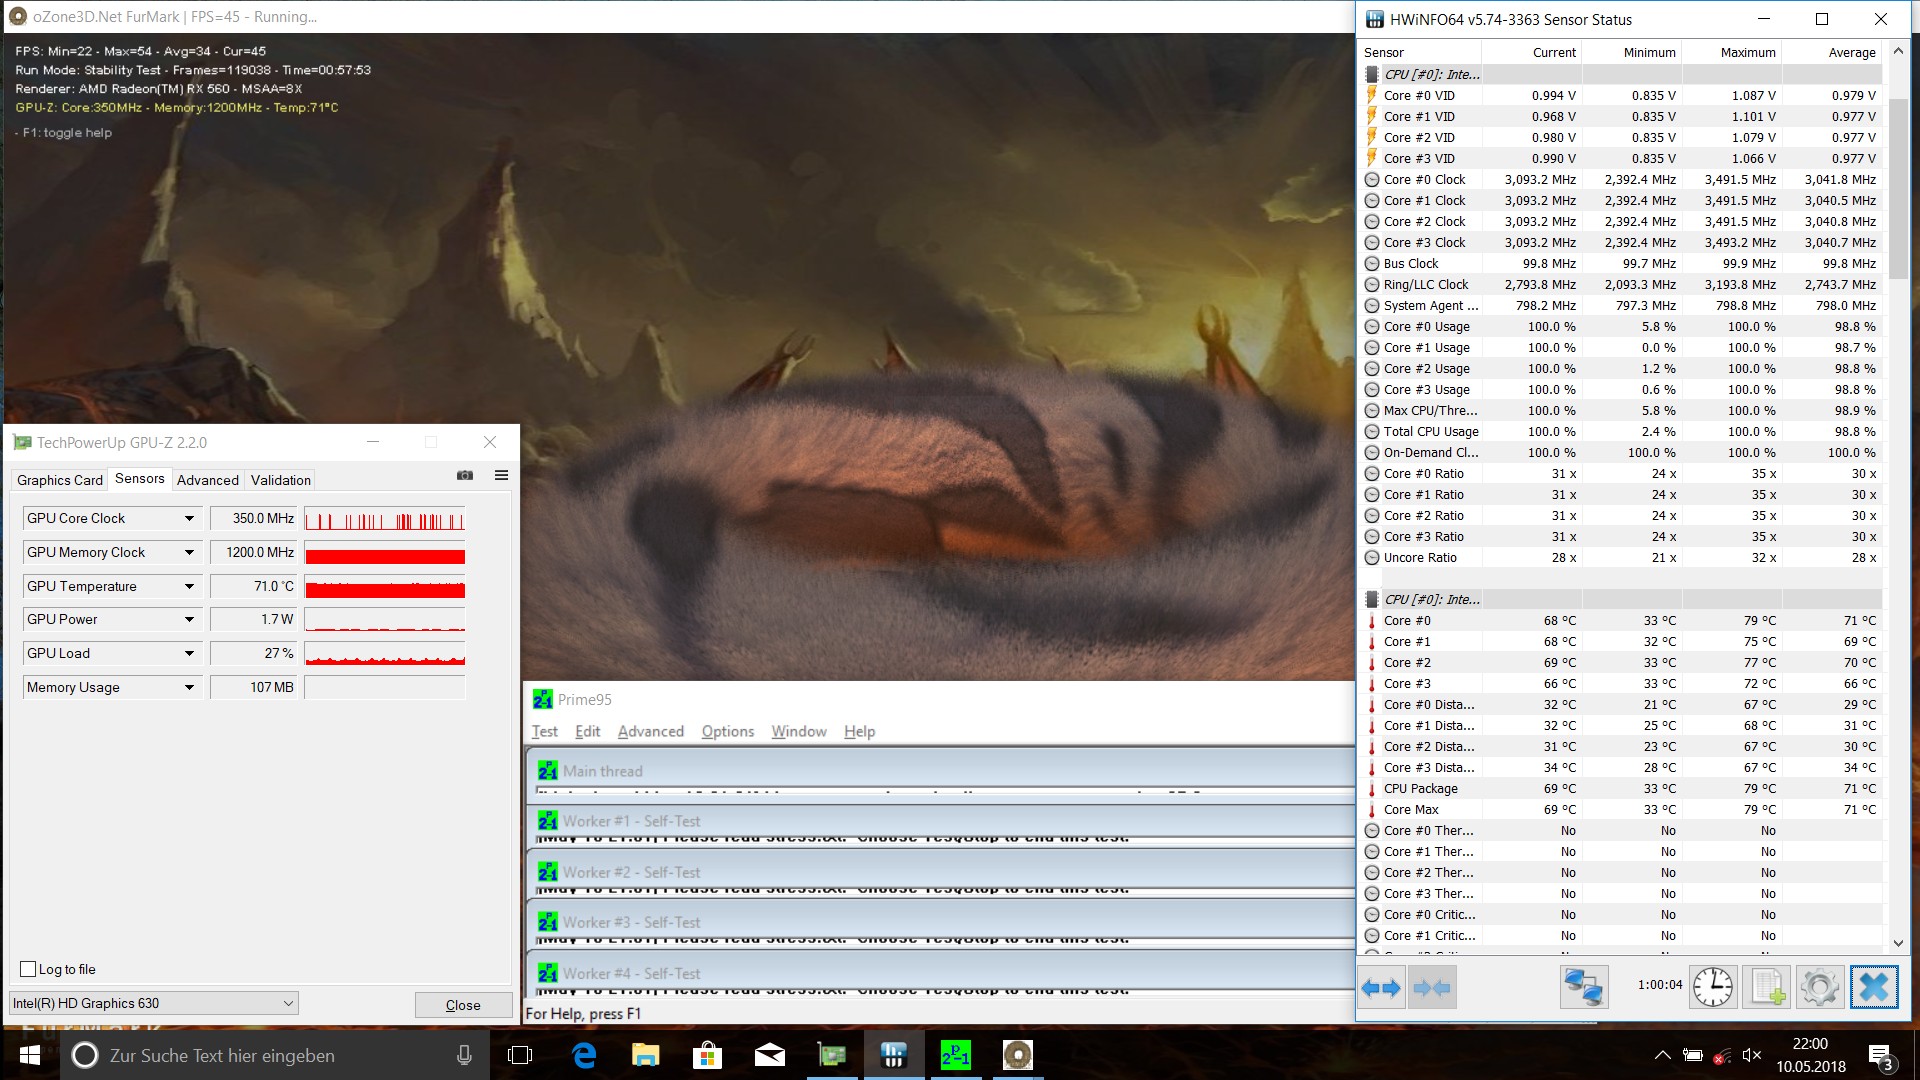
Task: Open Prime95 Edit menu
Action: click(588, 731)
